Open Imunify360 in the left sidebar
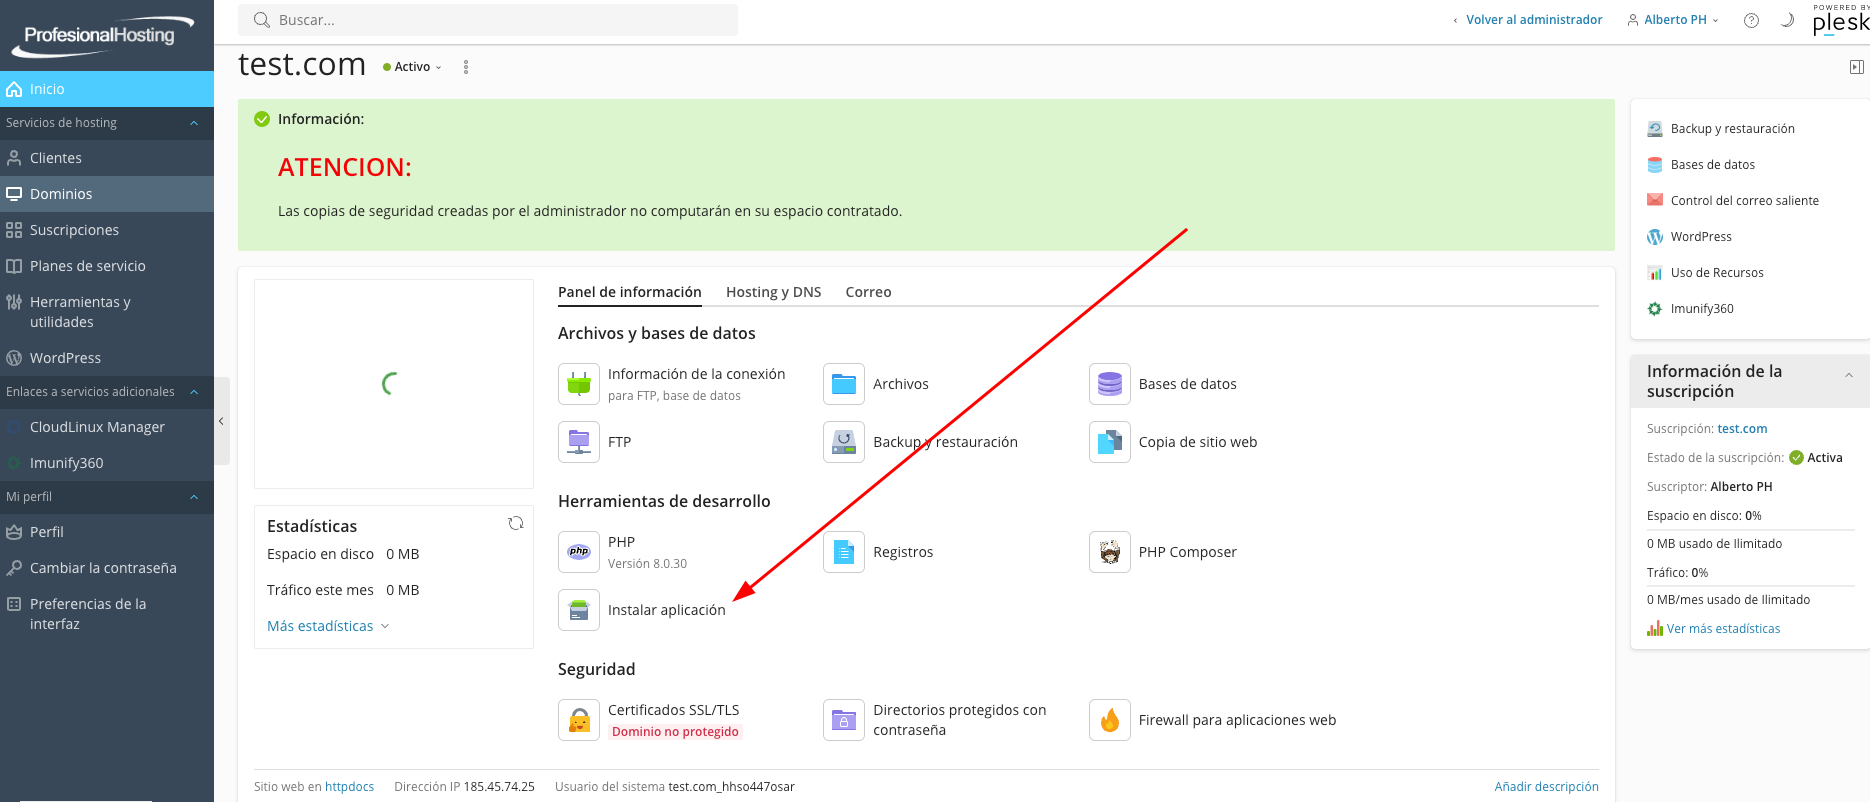 click(107, 463)
